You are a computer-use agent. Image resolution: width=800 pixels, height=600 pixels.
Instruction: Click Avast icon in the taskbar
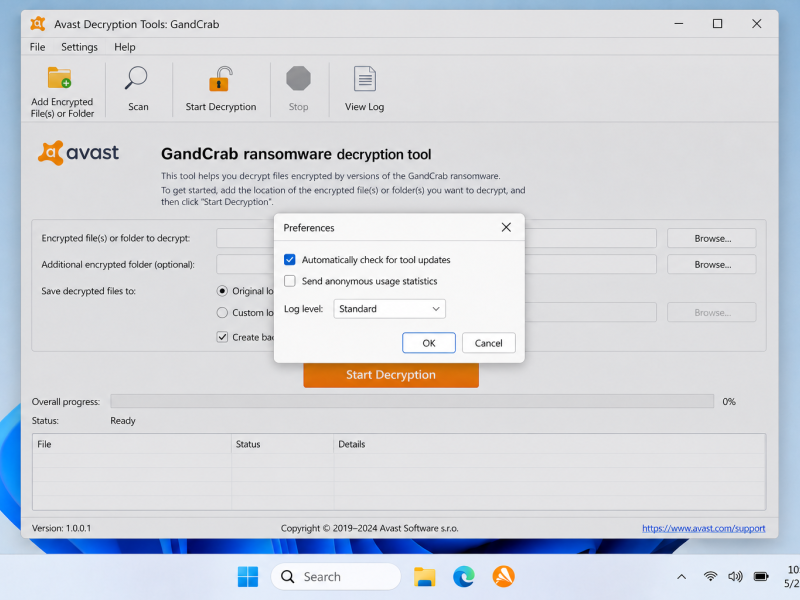point(504,577)
